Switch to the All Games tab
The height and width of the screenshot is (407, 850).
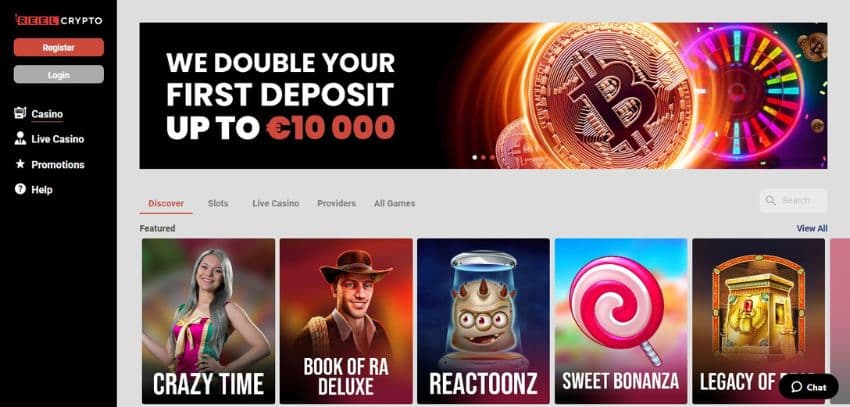tap(394, 204)
